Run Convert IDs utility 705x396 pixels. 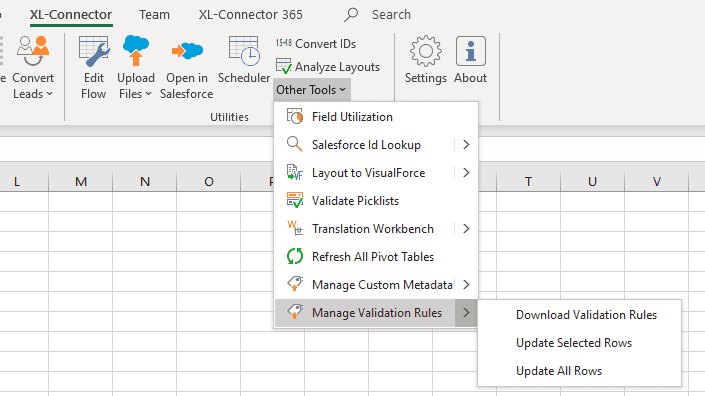click(x=316, y=44)
